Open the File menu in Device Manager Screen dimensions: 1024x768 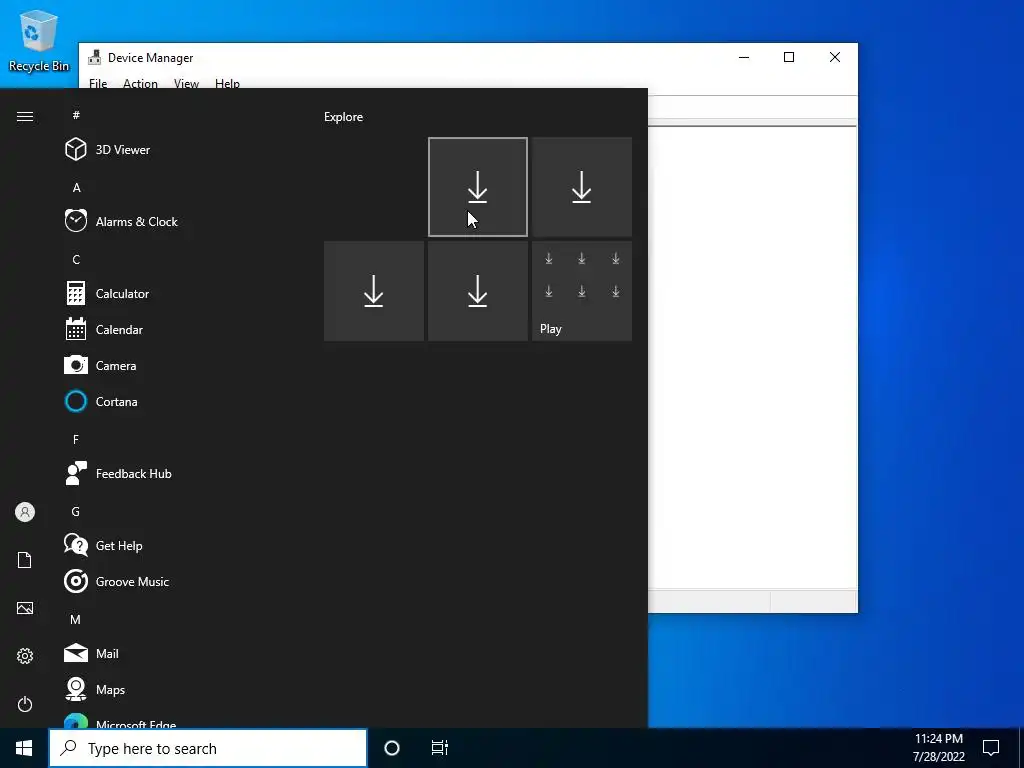click(x=98, y=83)
